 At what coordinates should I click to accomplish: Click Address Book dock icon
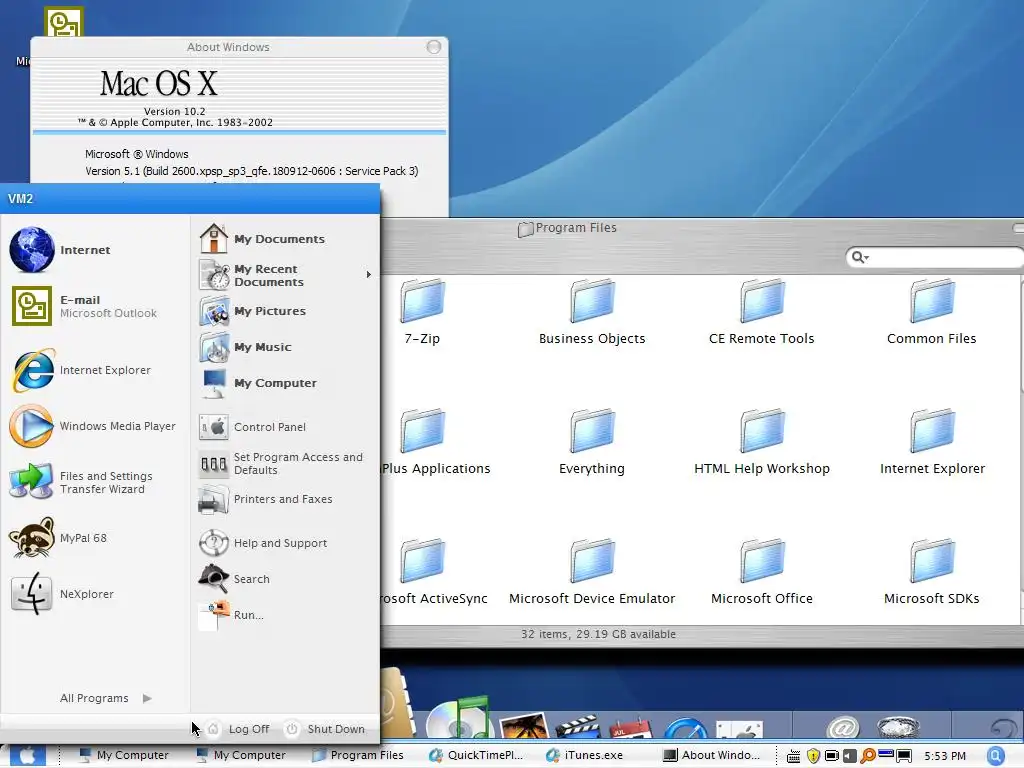click(x=396, y=704)
